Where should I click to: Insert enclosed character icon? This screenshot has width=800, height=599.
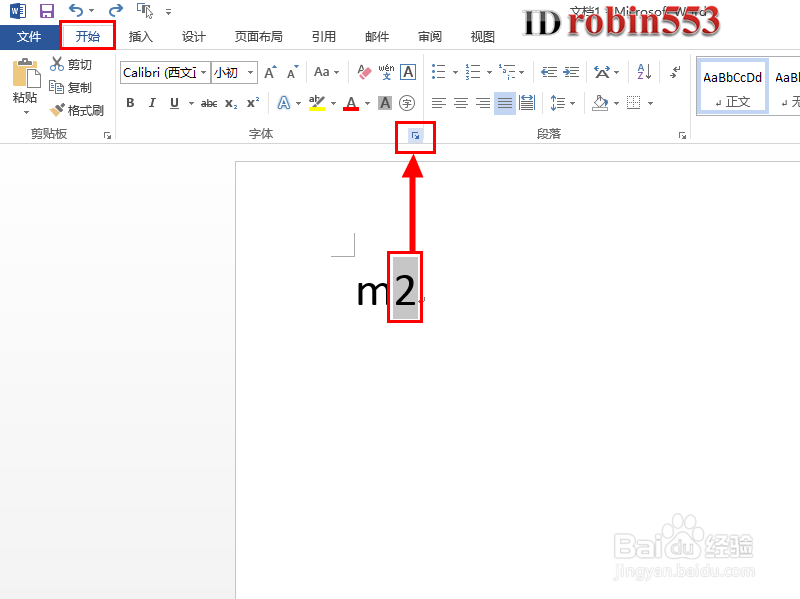pyautogui.click(x=407, y=103)
